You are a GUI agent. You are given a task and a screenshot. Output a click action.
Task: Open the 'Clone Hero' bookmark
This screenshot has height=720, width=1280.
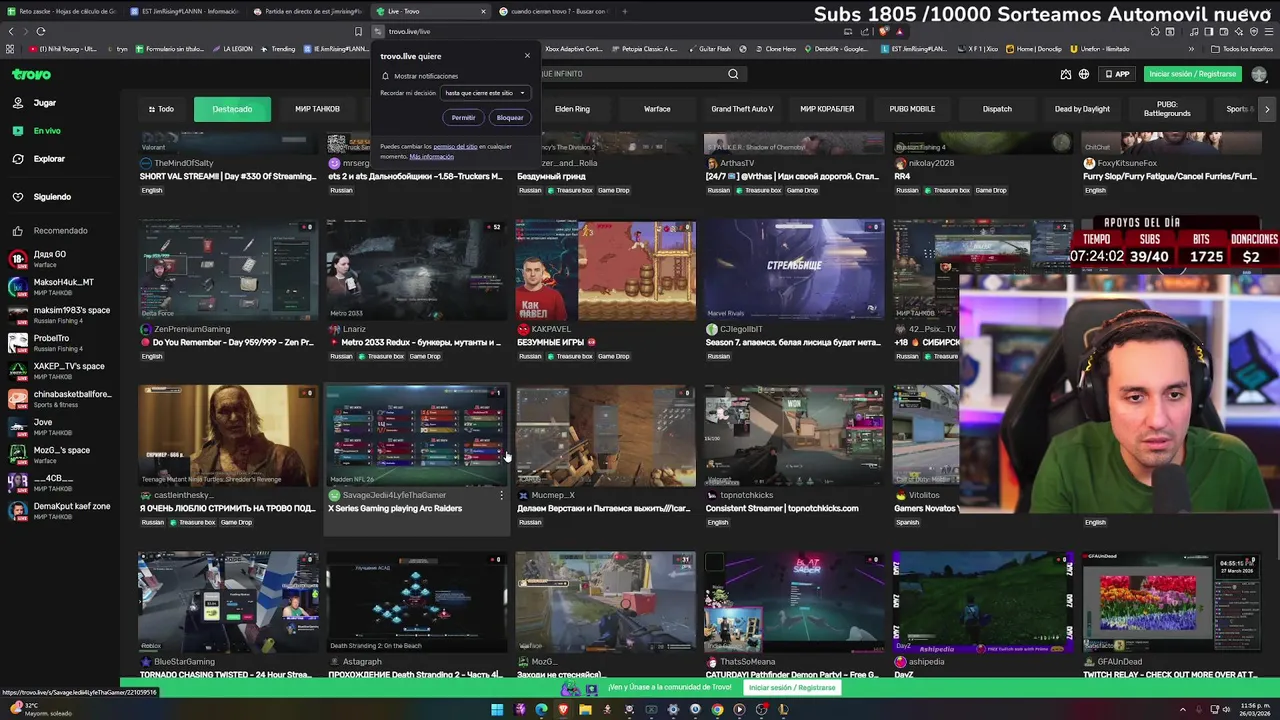pos(775,49)
